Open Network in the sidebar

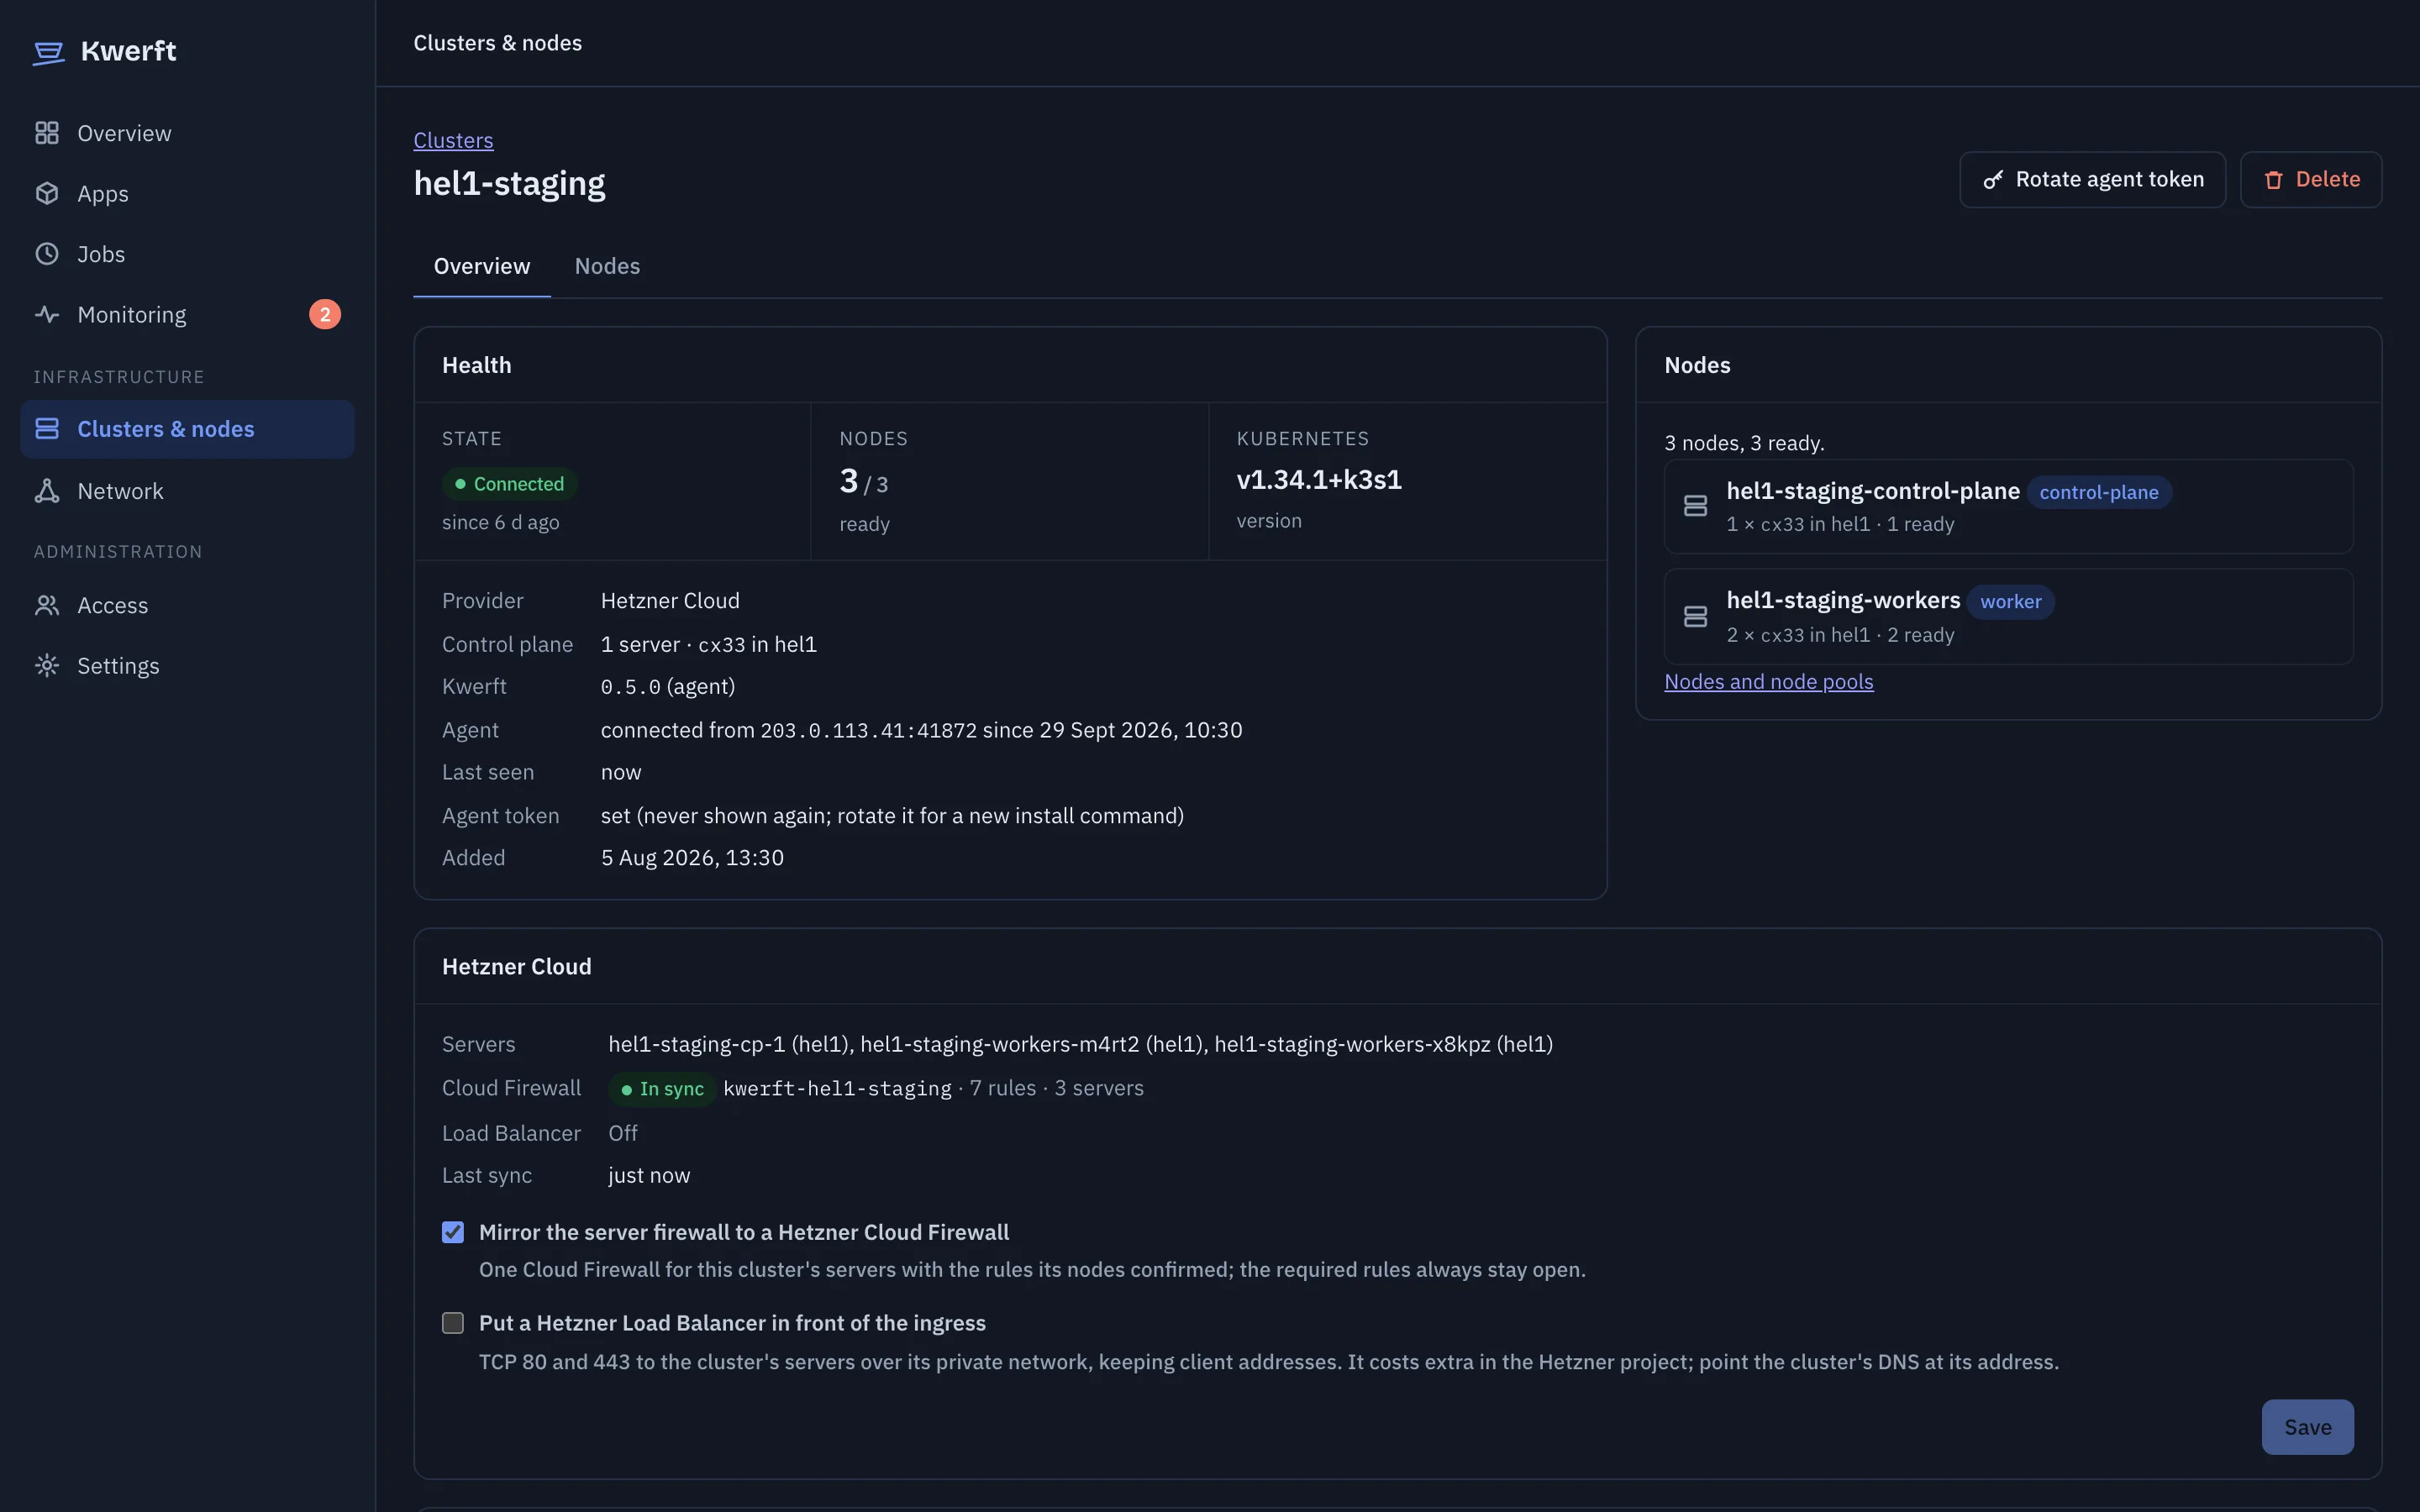pos(187,491)
